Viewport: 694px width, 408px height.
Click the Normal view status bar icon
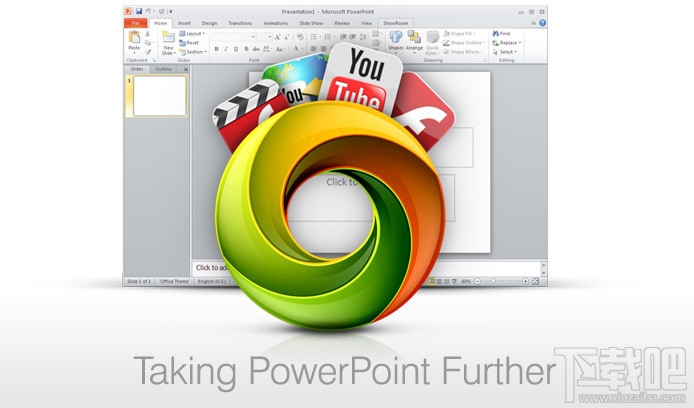(431, 281)
